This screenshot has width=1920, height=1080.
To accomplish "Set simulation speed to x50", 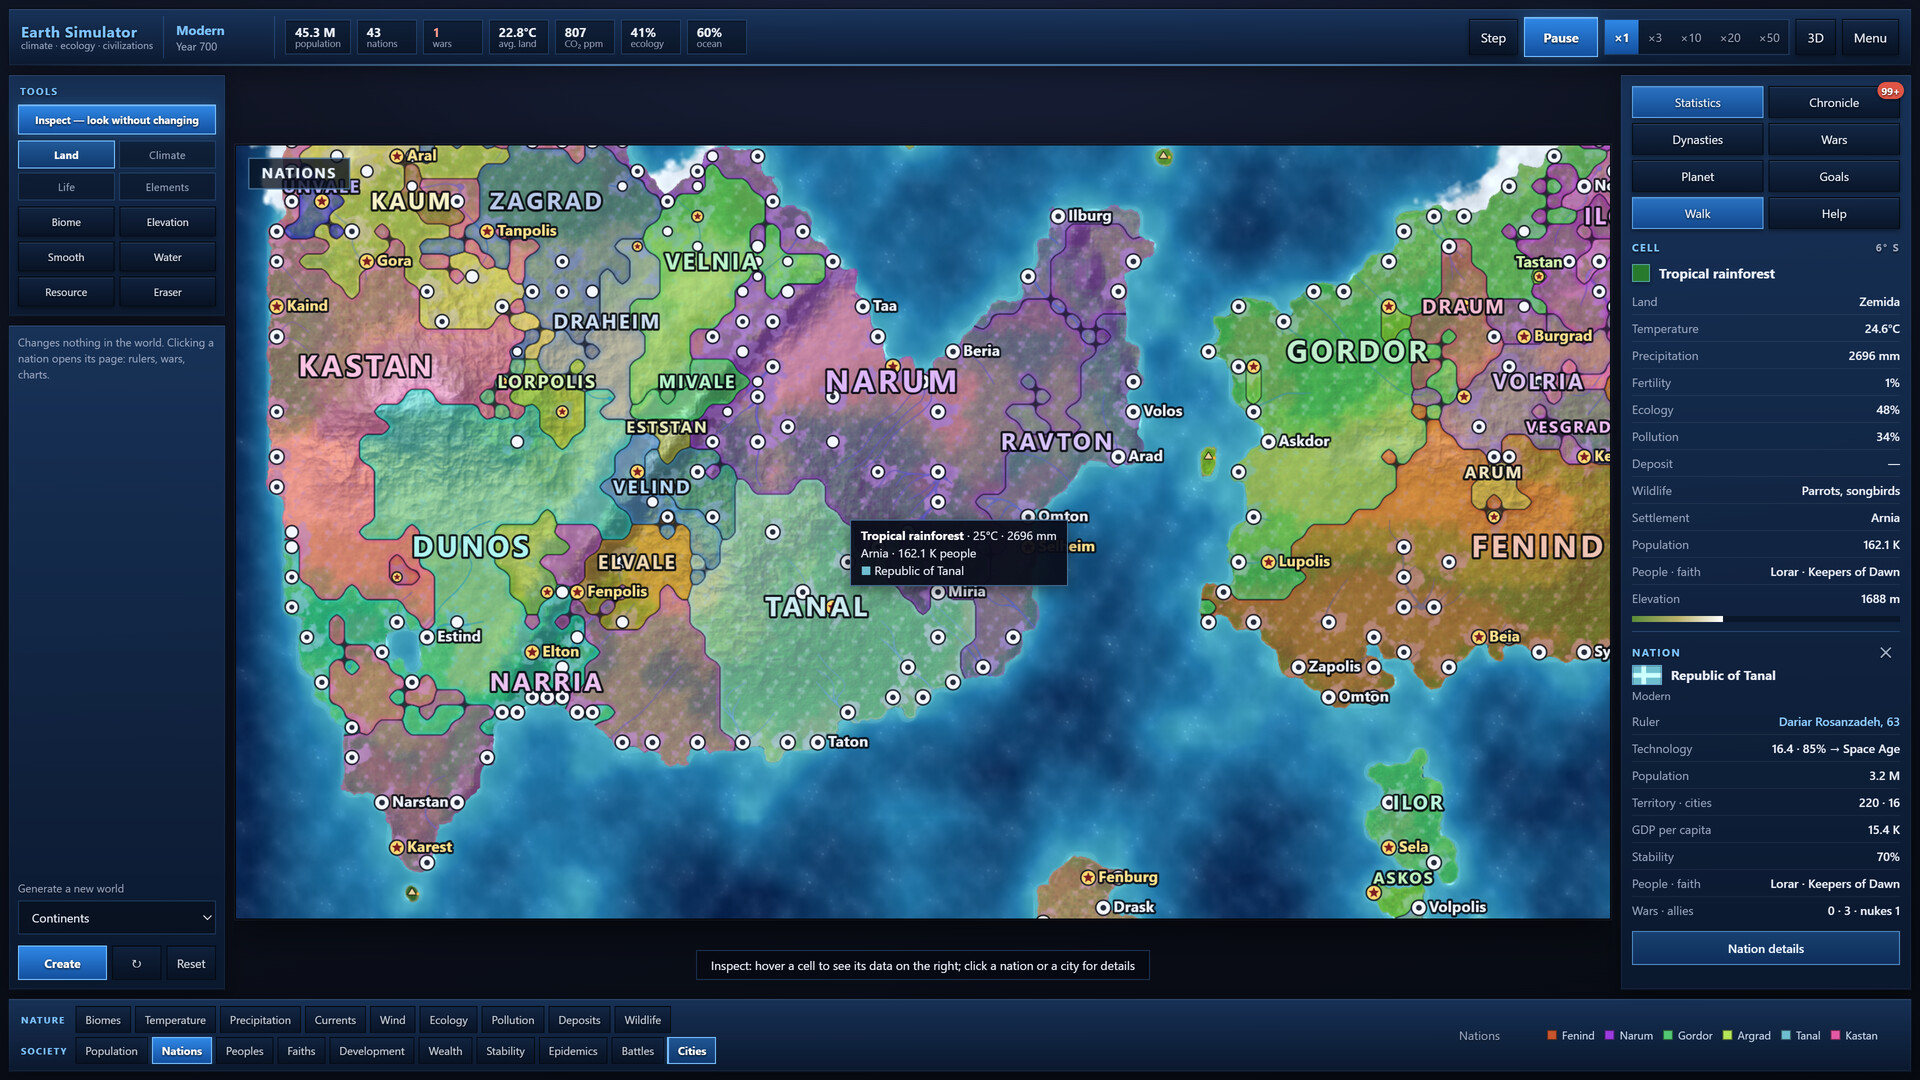I will (1769, 38).
